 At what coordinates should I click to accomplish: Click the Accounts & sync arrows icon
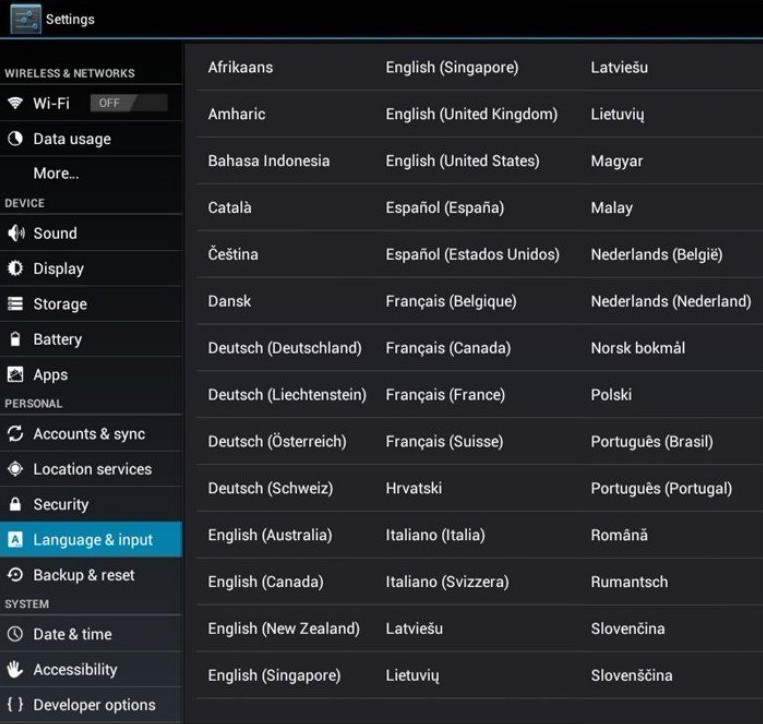[x=15, y=434]
